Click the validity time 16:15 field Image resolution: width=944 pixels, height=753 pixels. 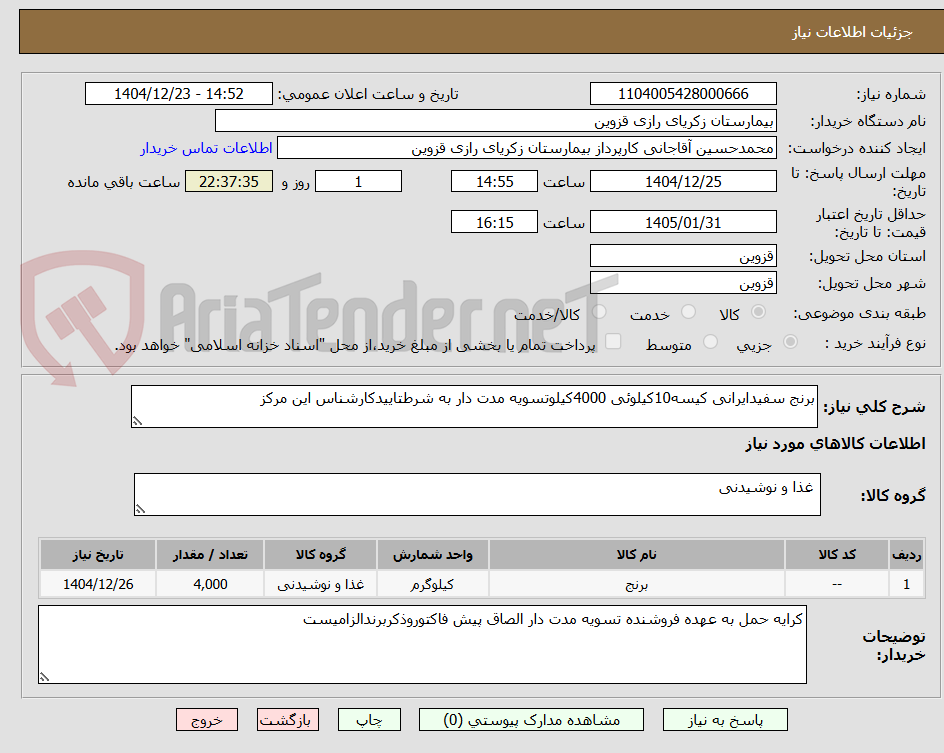[x=494, y=222]
